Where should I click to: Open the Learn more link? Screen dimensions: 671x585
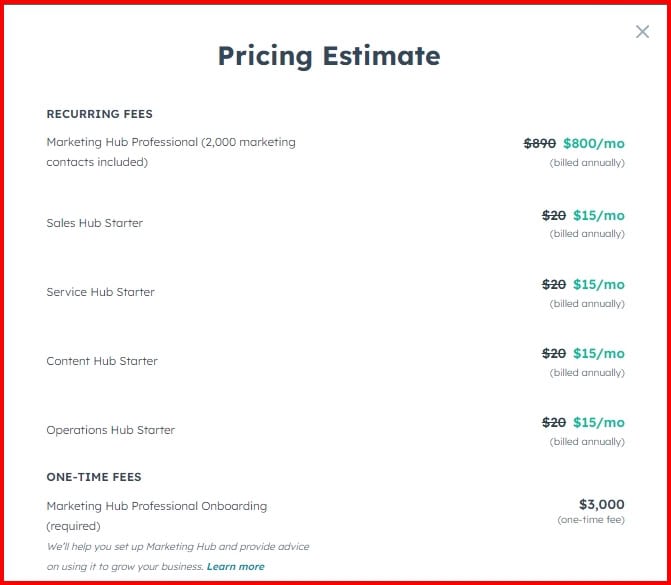tap(236, 567)
